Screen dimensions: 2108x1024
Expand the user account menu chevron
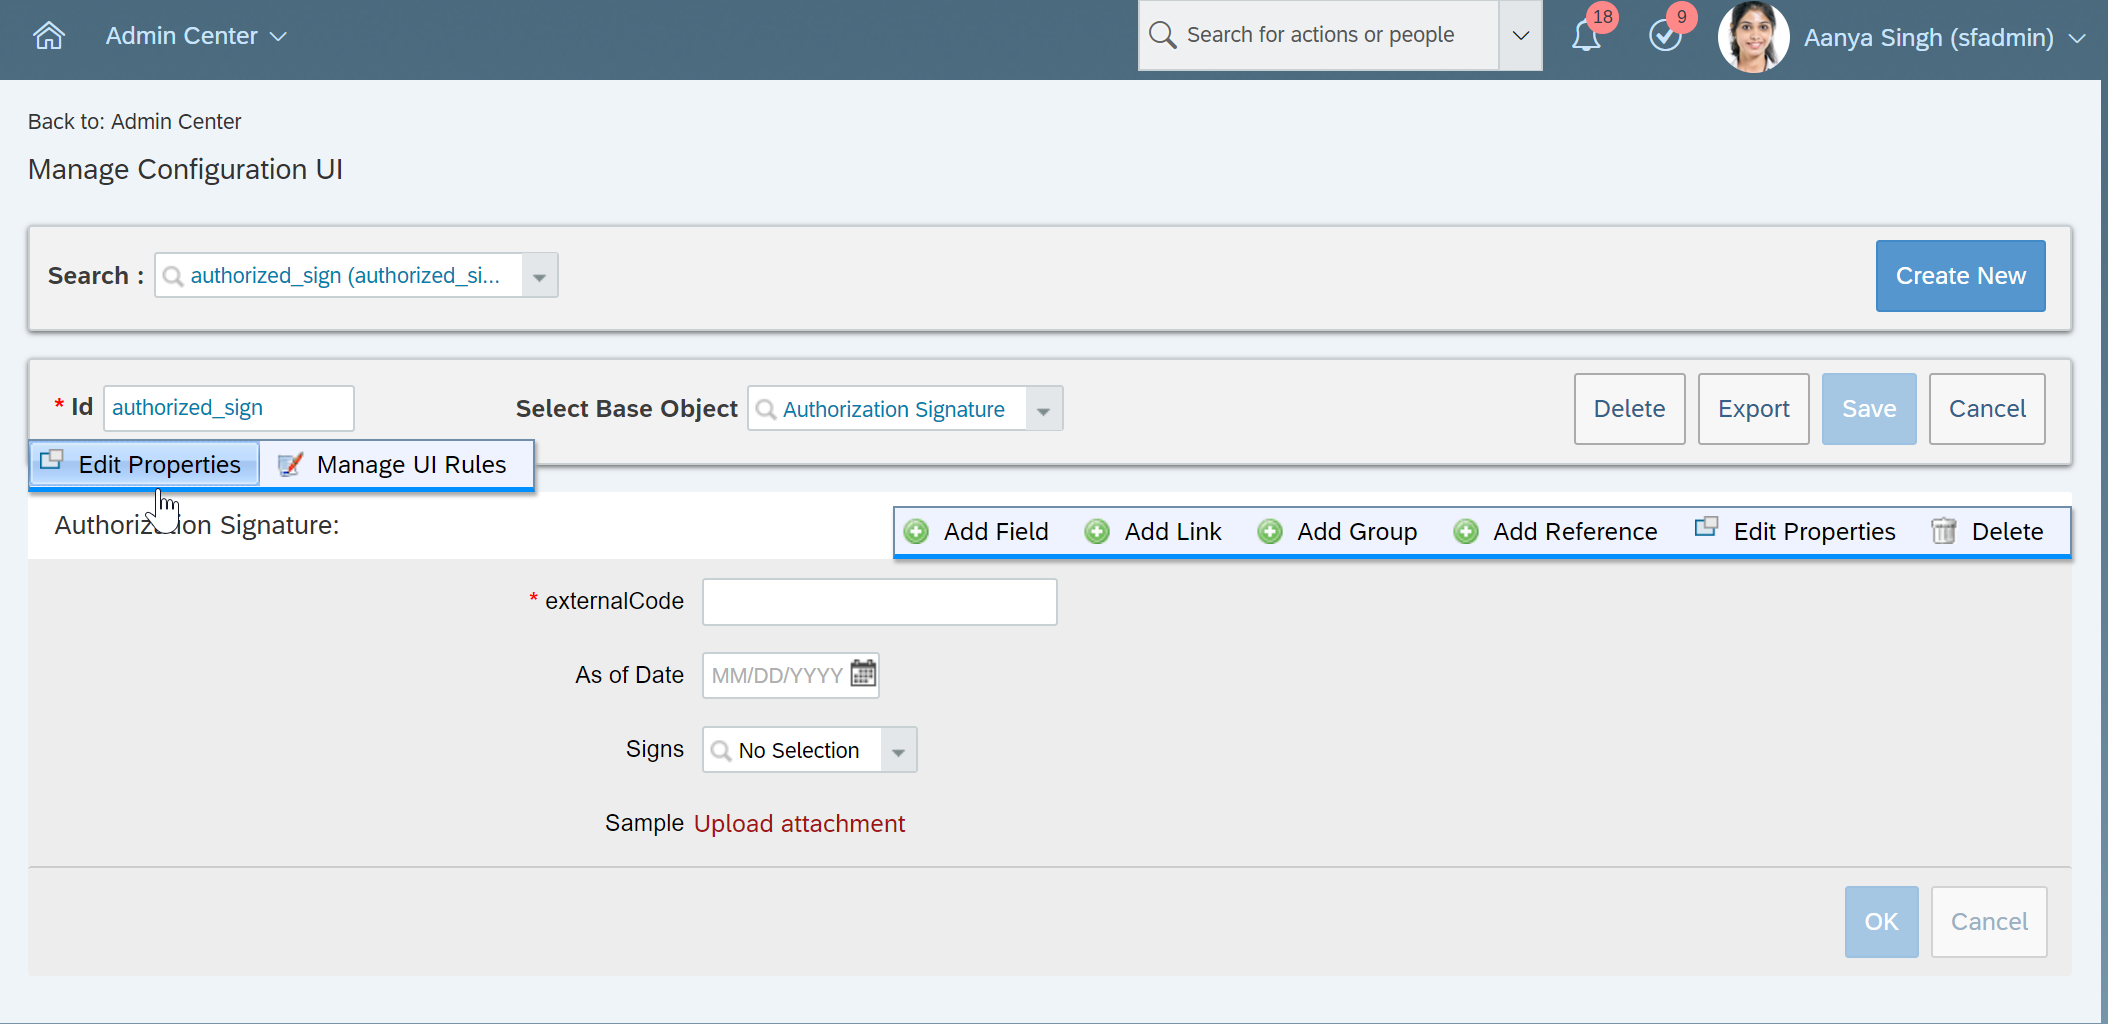pos(2077,38)
